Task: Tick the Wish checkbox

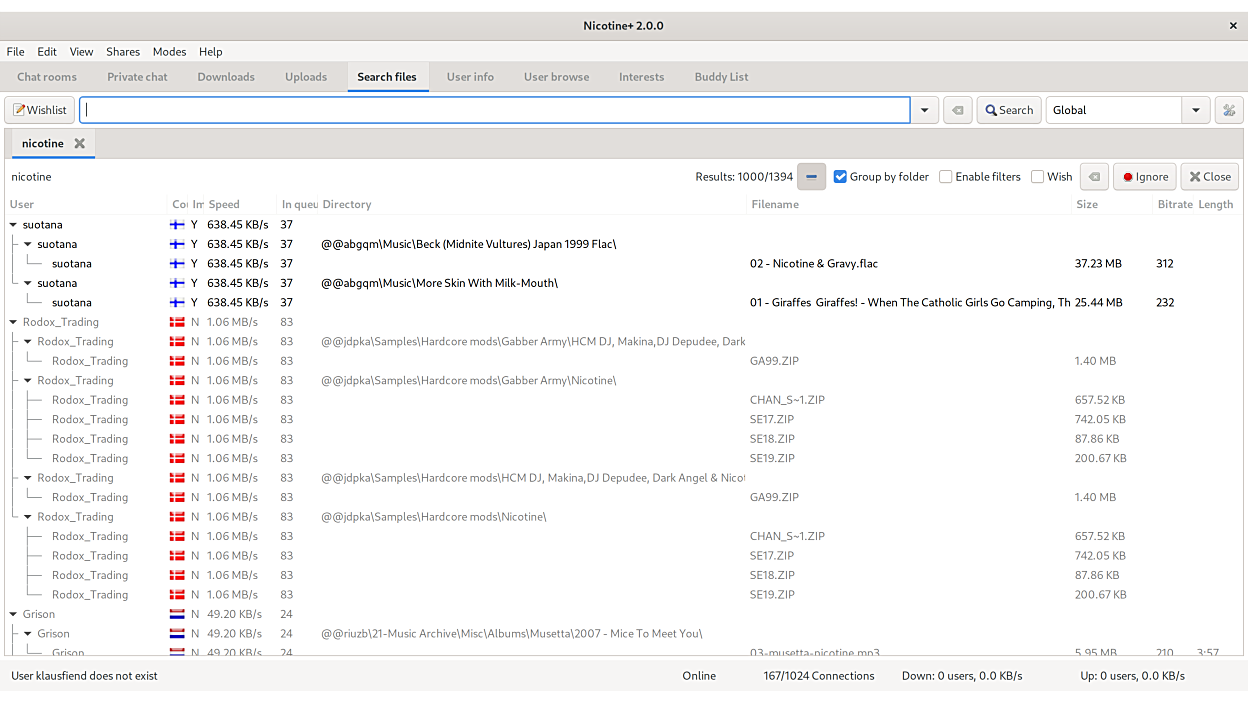Action: (x=1038, y=177)
